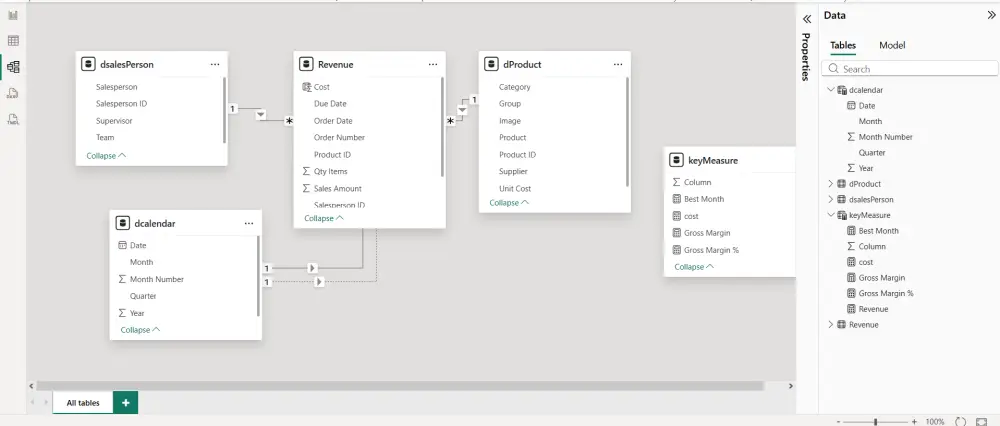This screenshot has height=426, width=1000.
Task: Collapse keyMeasure node in Data pane
Action: [x=830, y=215]
